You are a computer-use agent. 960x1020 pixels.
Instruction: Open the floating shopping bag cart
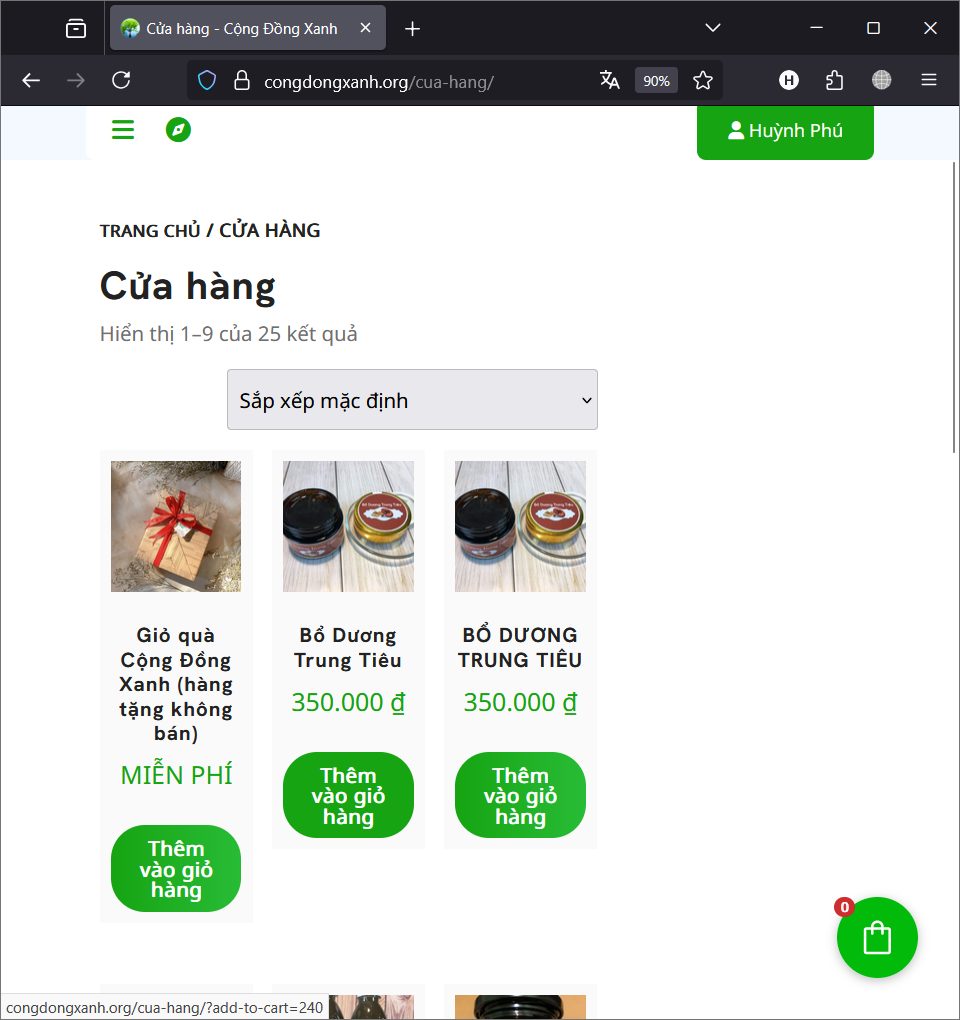(877, 937)
